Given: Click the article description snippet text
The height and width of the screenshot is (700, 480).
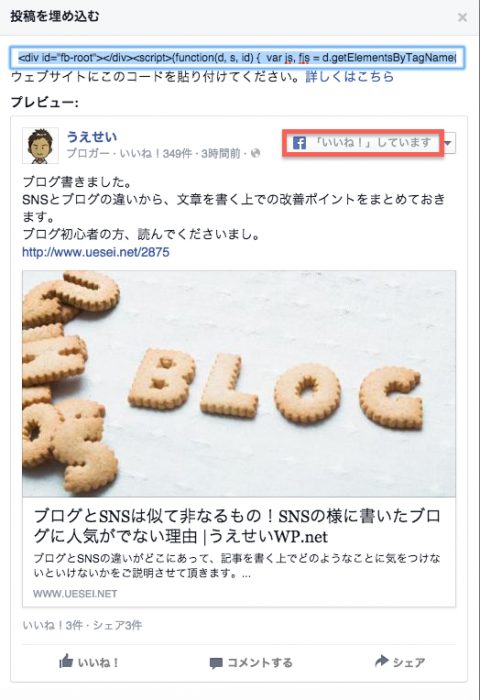Looking at the screenshot, I should [x=237, y=565].
